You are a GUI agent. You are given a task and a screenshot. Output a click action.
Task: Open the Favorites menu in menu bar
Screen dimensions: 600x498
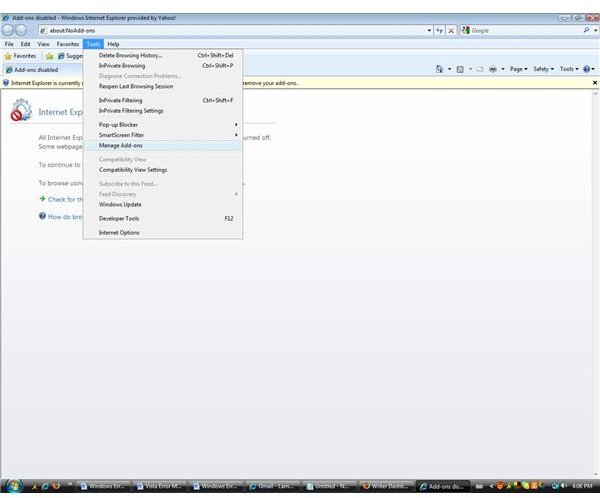68,44
